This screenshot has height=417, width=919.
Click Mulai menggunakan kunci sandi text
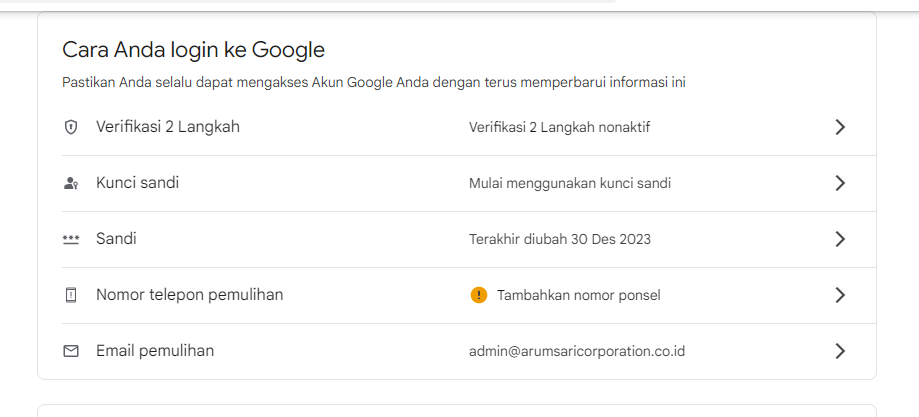point(569,183)
